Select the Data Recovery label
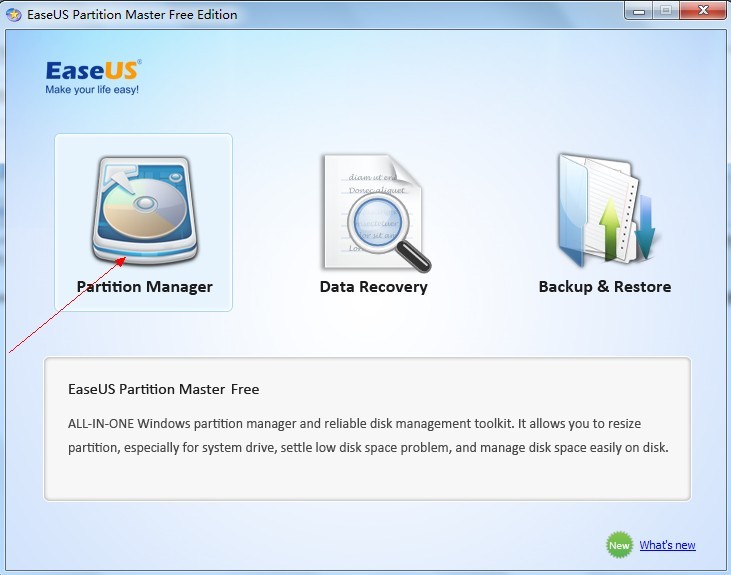The width and height of the screenshot is (731, 575). [x=373, y=287]
